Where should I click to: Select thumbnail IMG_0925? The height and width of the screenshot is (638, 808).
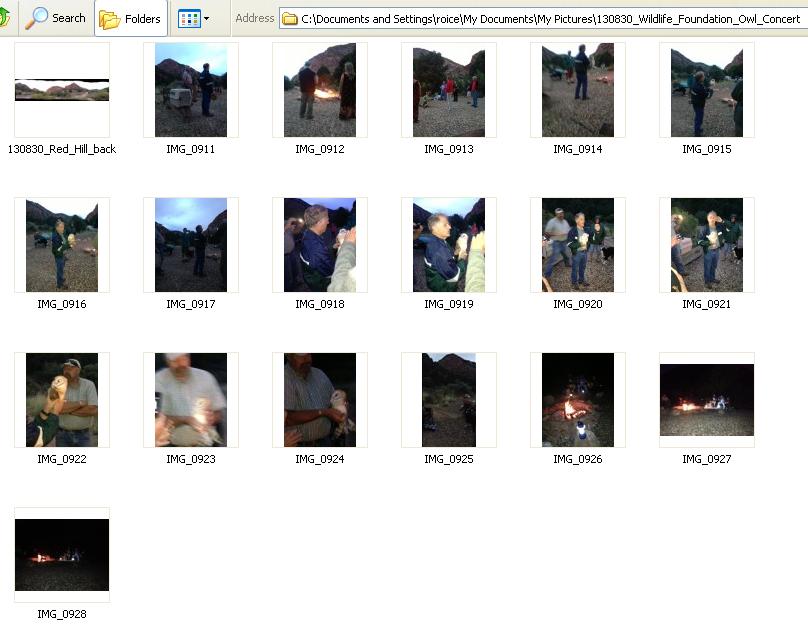[x=449, y=400]
